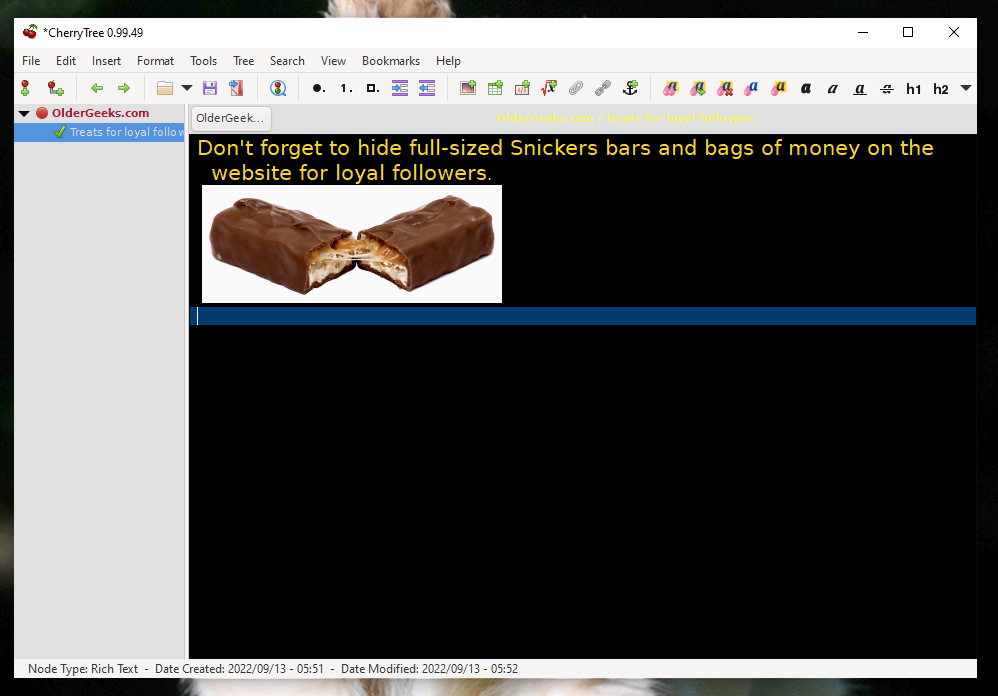Apply bulleted list formatting
The width and height of the screenshot is (998, 696).
319,88
